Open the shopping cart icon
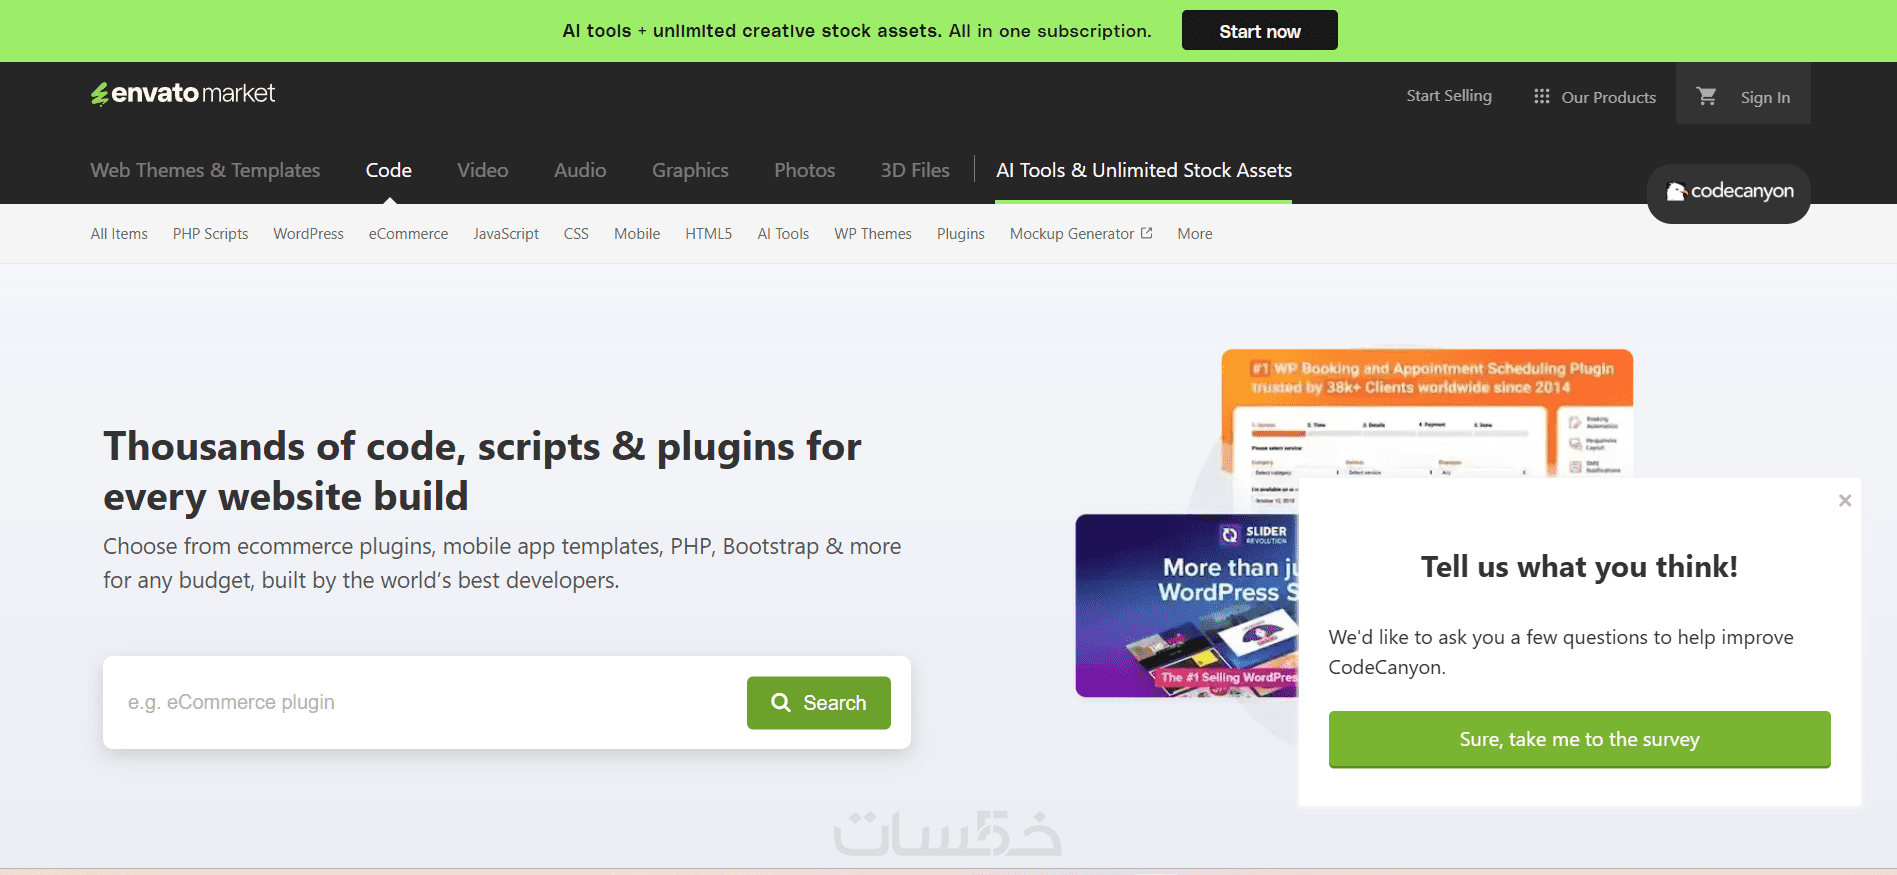This screenshot has width=1897, height=875. click(1706, 96)
